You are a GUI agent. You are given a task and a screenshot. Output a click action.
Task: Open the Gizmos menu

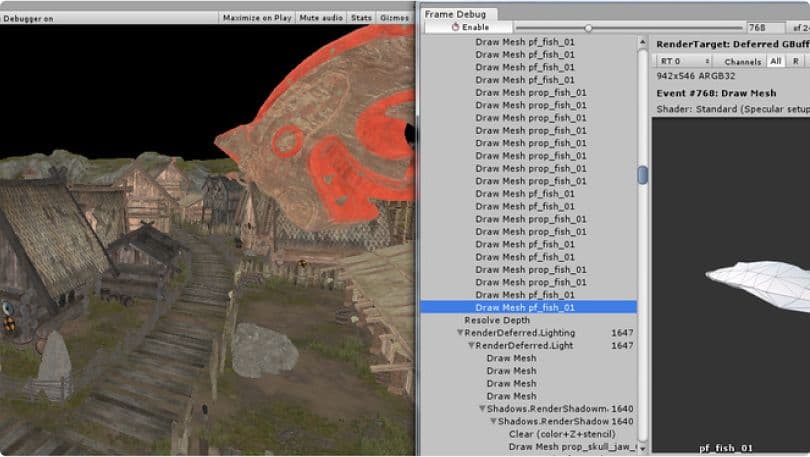pyautogui.click(x=394, y=17)
